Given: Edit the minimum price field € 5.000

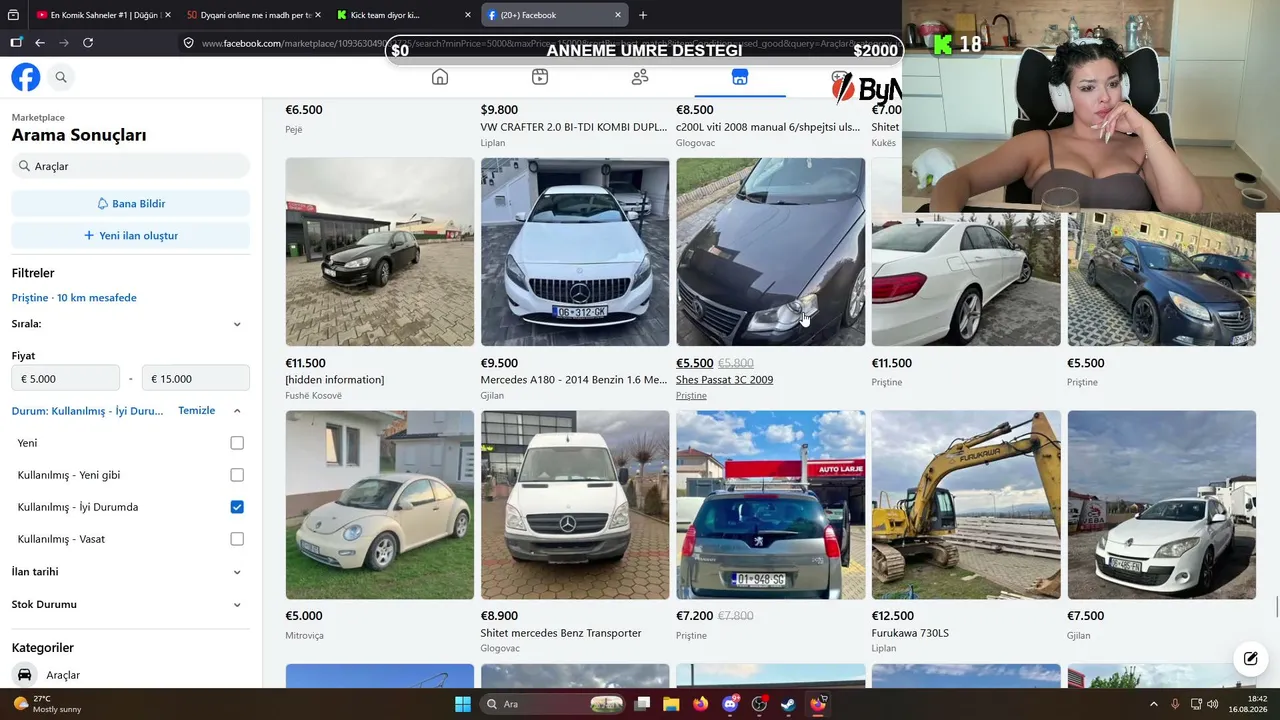Looking at the screenshot, I should point(66,379).
